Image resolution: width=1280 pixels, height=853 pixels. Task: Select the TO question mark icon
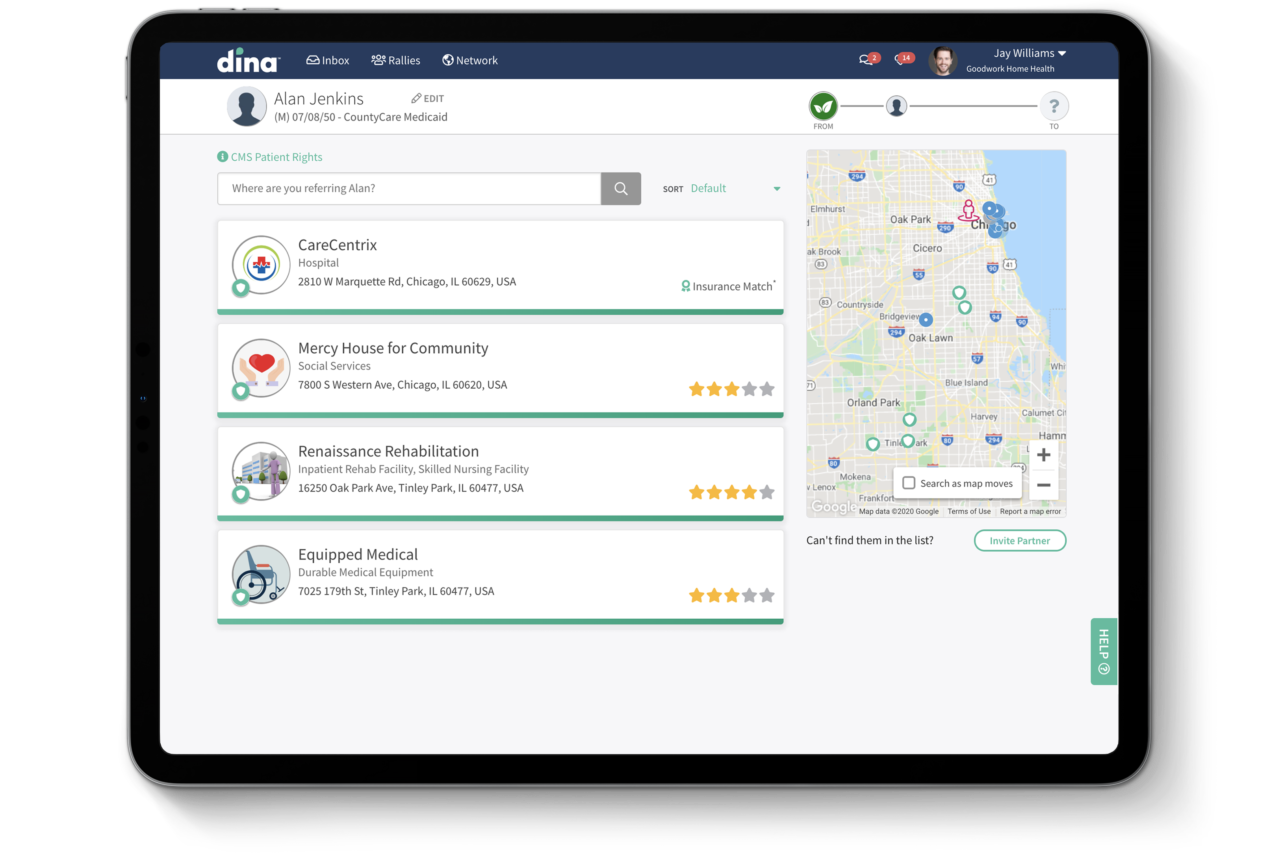coord(1054,105)
